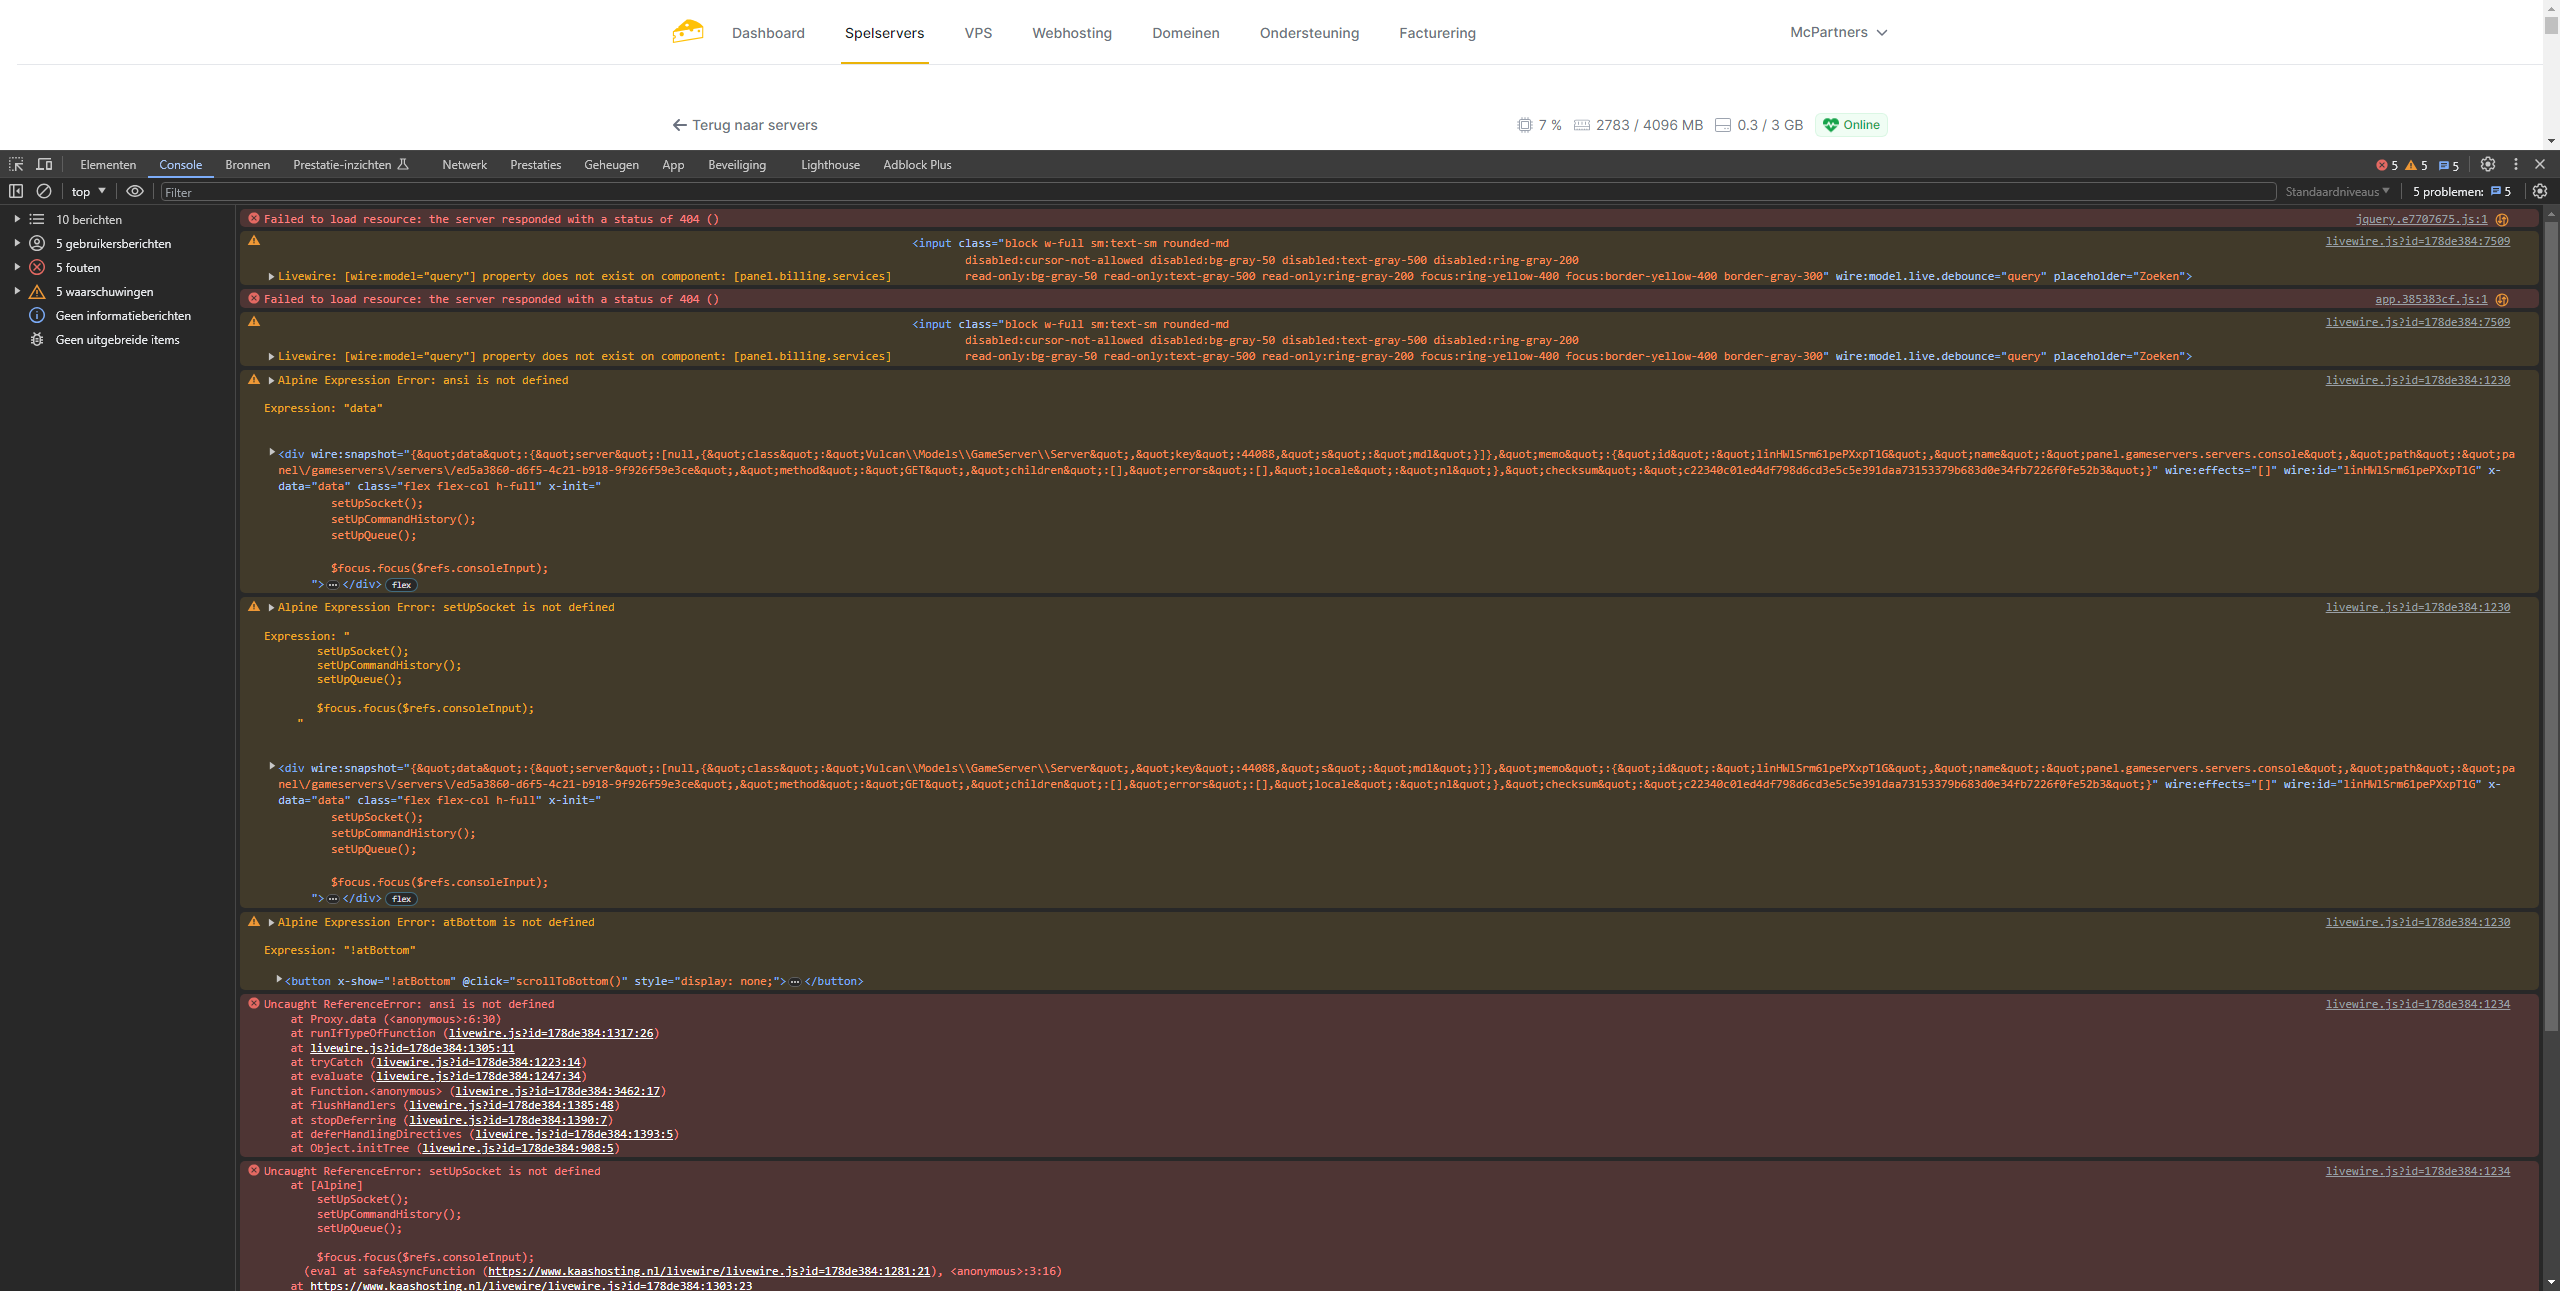Toggle the device toolbar icon
2560x1291 pixels.
(44, 165)
